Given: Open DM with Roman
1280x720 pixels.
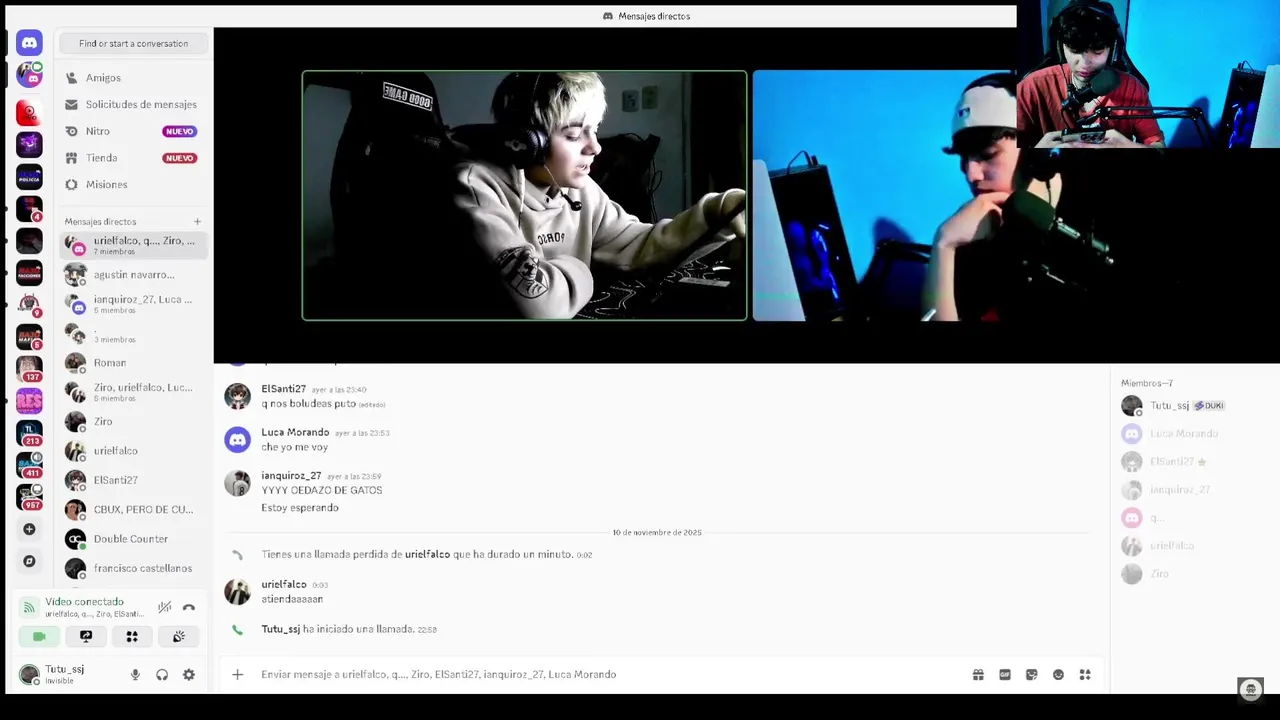Looking at the screenshot, I should [x=133, y=363].
